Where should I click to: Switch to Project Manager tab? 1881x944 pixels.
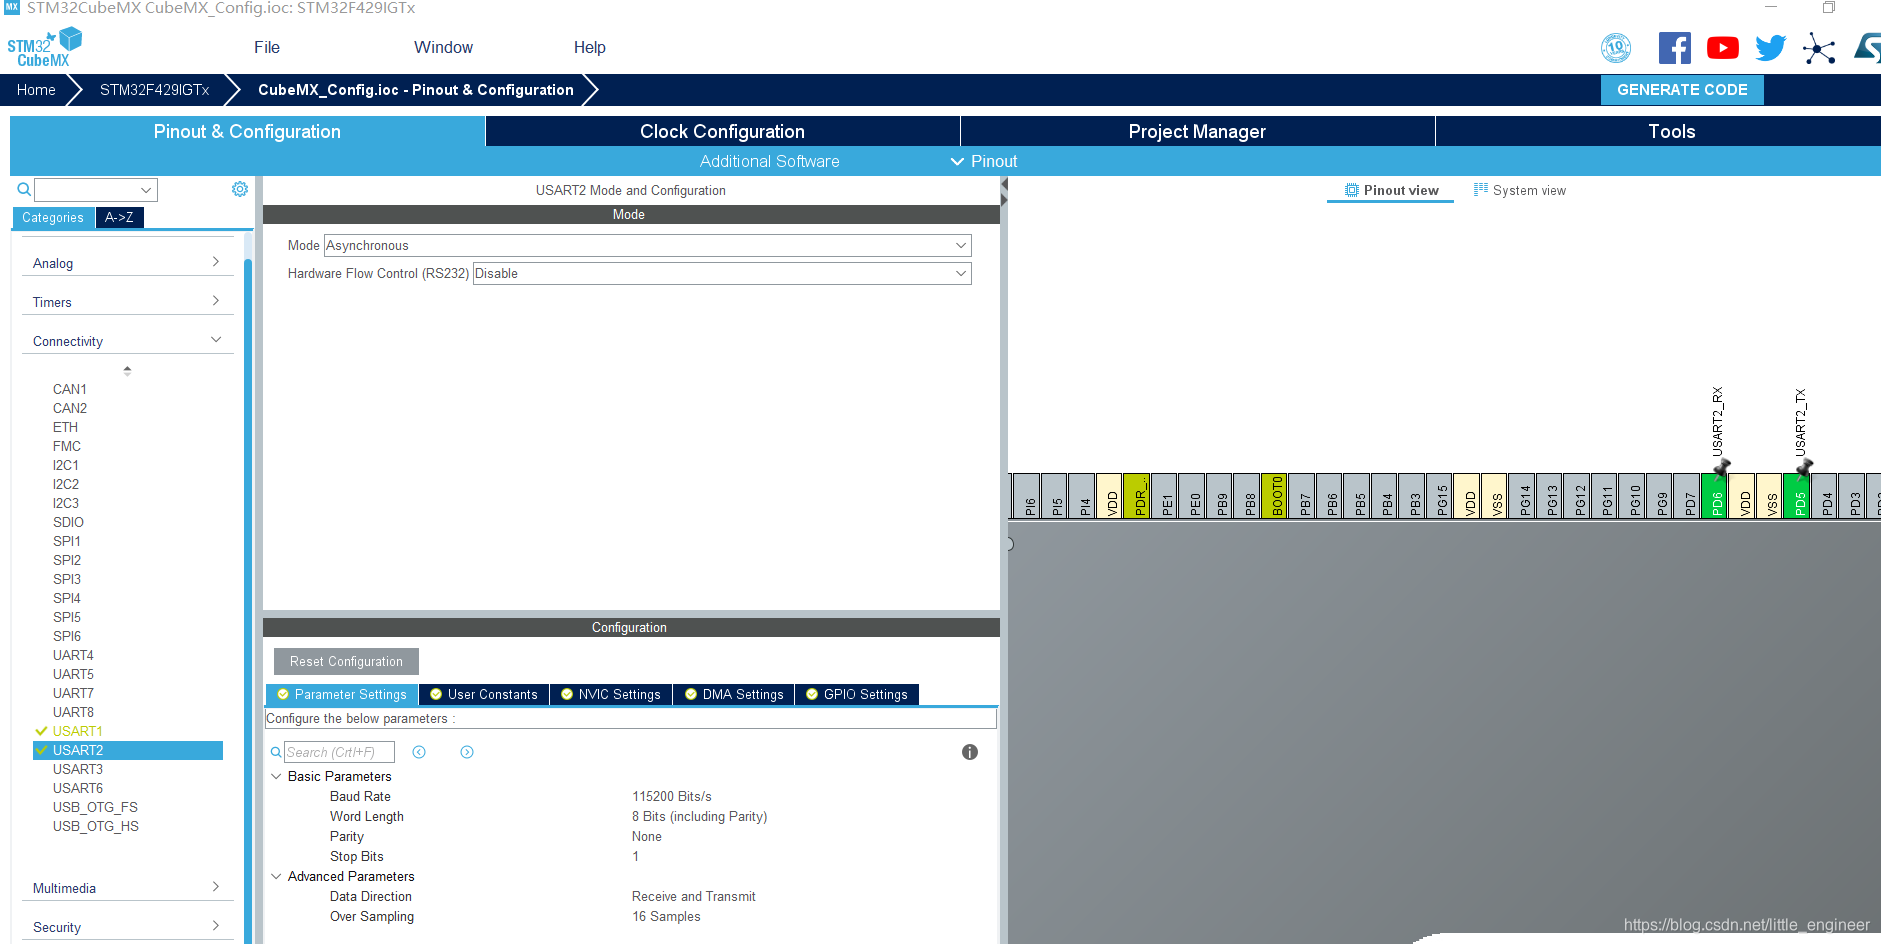pos(1197,131)
